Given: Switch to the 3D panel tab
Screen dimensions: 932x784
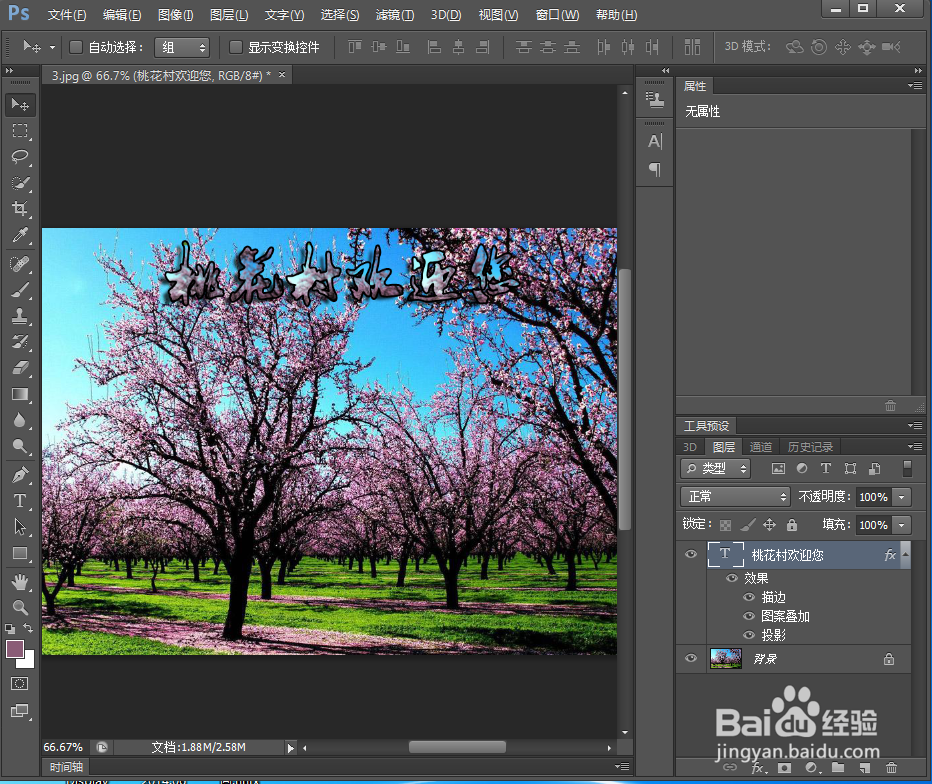Looking at the screenshot, I should (x=689, y=447).
